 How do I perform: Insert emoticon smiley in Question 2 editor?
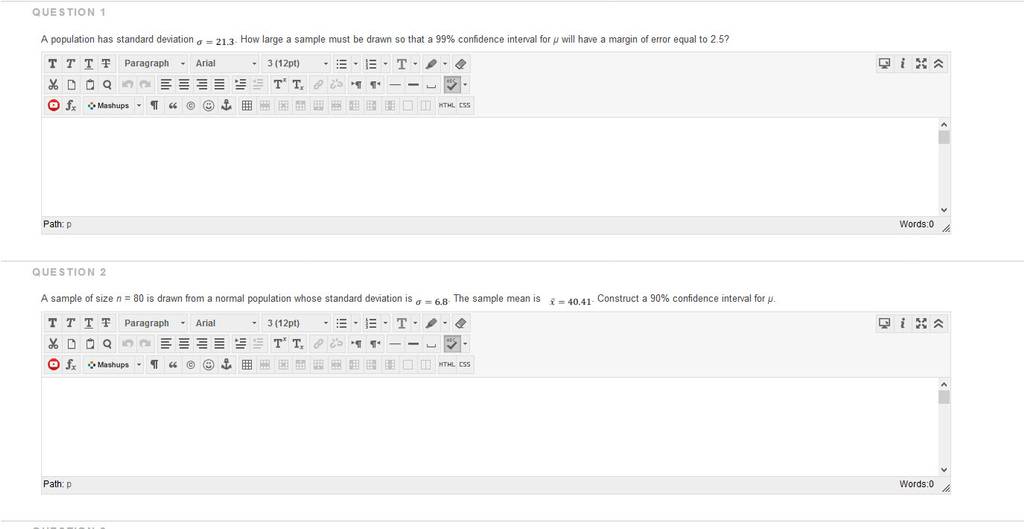pyautogui.click(x=208, y=365)
